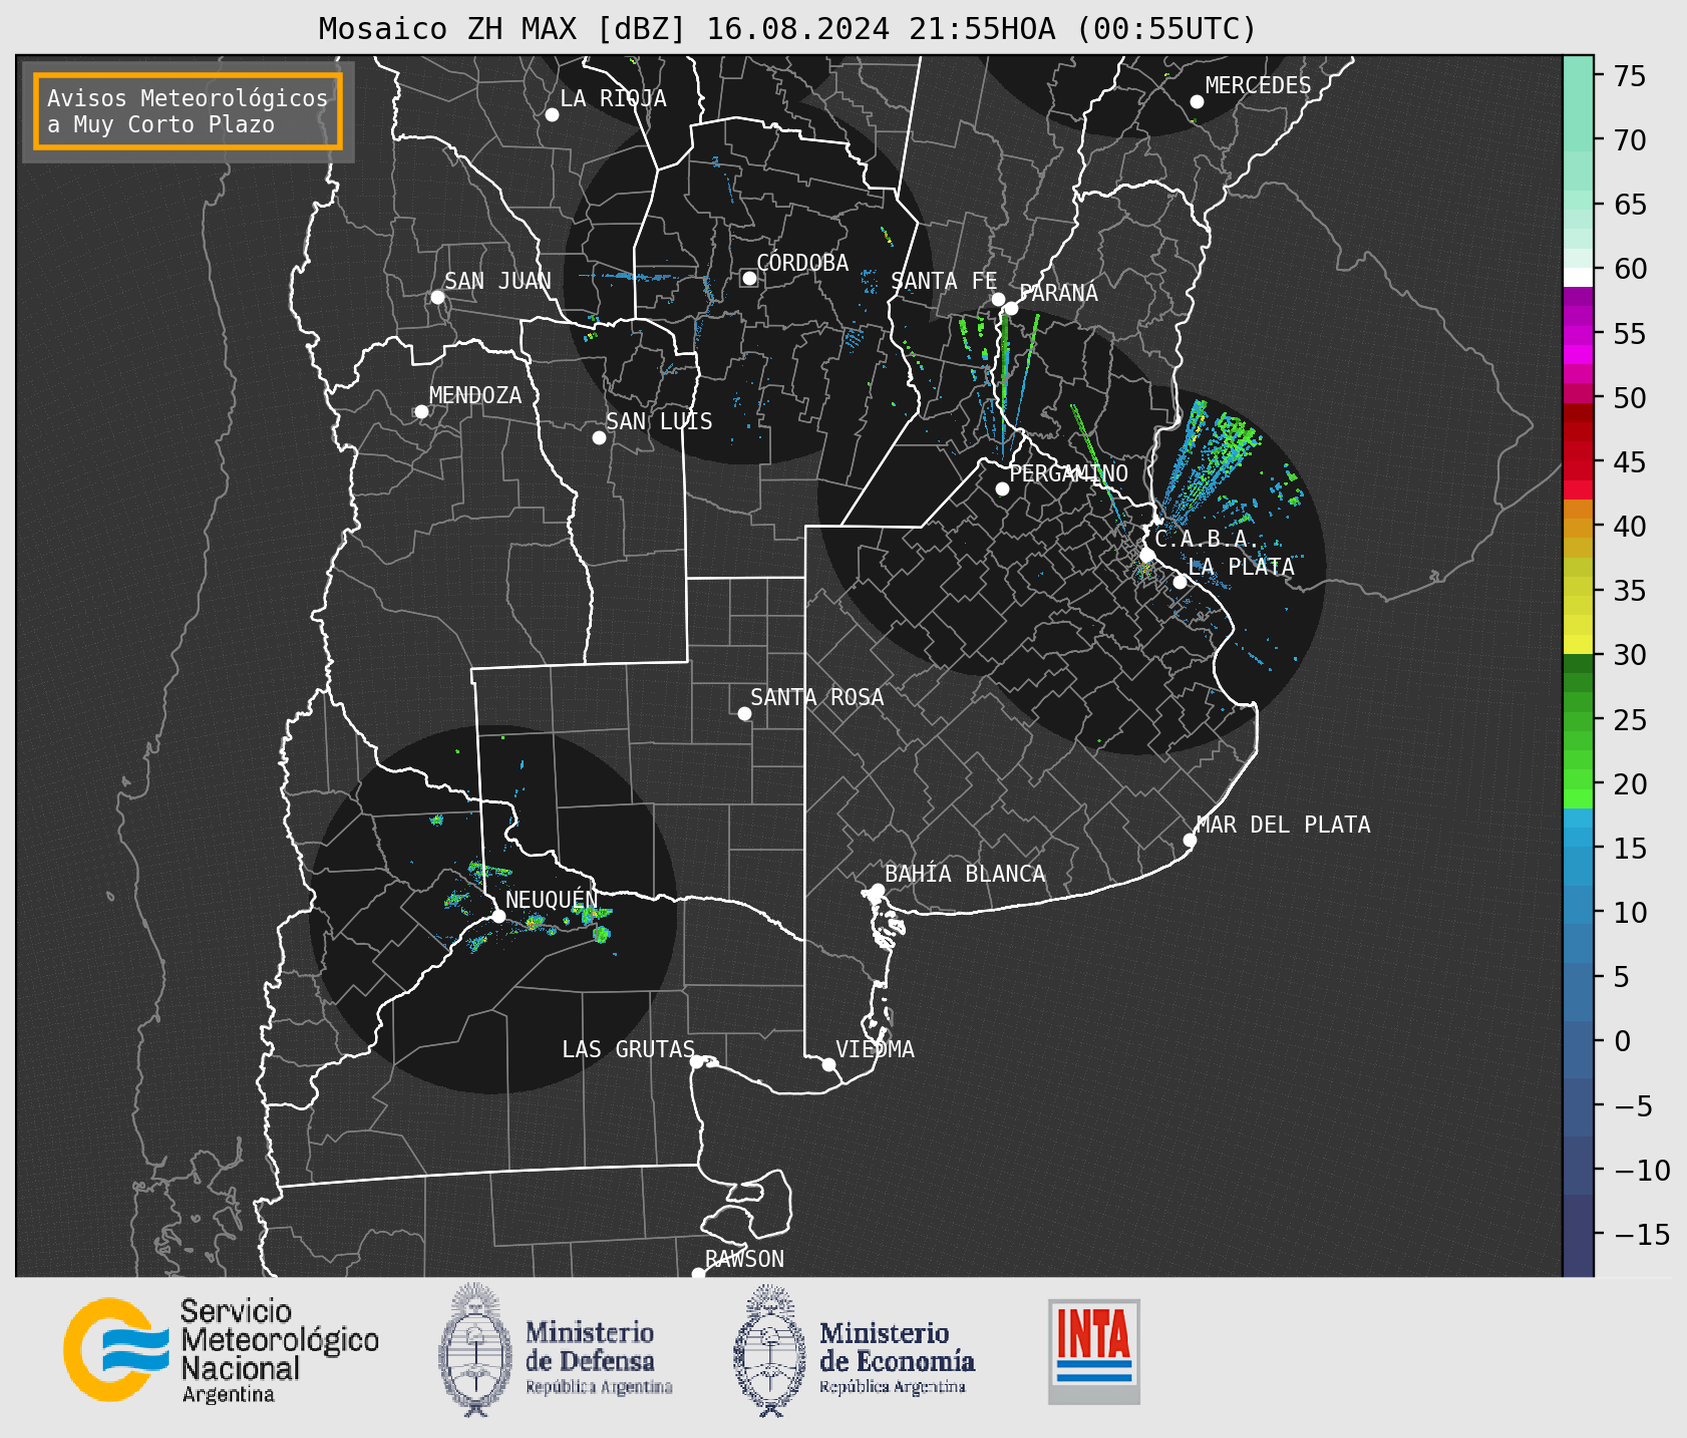Screen dimensions: 1687x1438
Task: Select the white marker dot for Mercedes
Action: click(x=1197, y=102)
